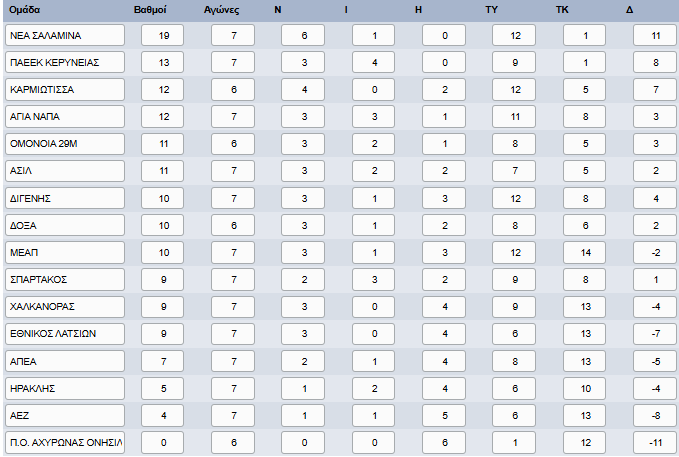The height and width of the screenshot is (457, 679).
Task: Select the ΠΑΕΕΚ ΚΕΡΥΝΕΙΑΣ team name cell
Action: coord(65,62)
